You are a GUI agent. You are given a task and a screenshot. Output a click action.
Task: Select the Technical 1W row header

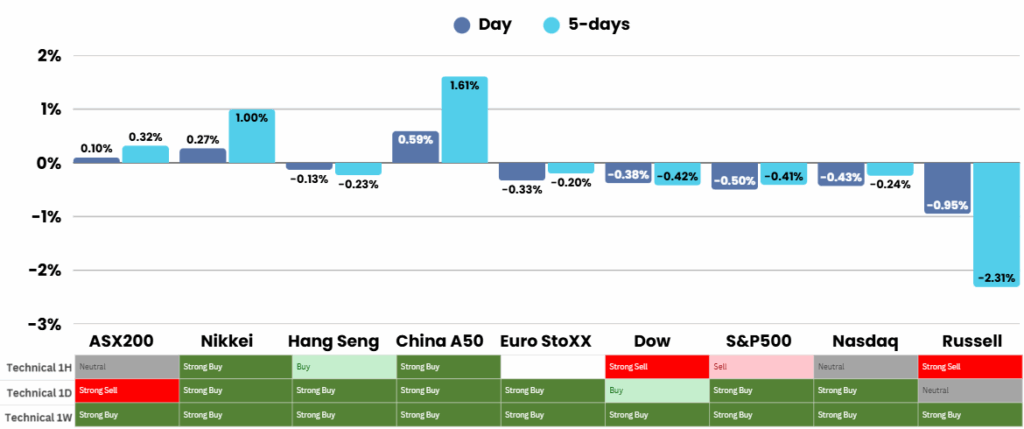tap(37, 415)
